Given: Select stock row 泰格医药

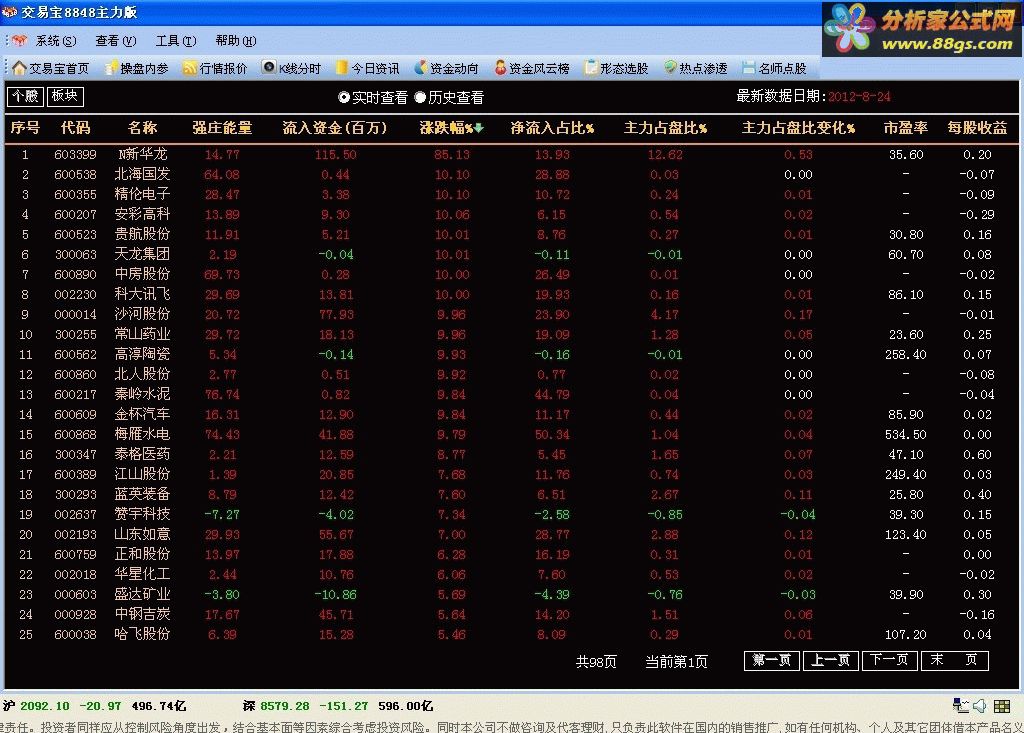Looking at the screenshot, I should [x=511, y=454].
